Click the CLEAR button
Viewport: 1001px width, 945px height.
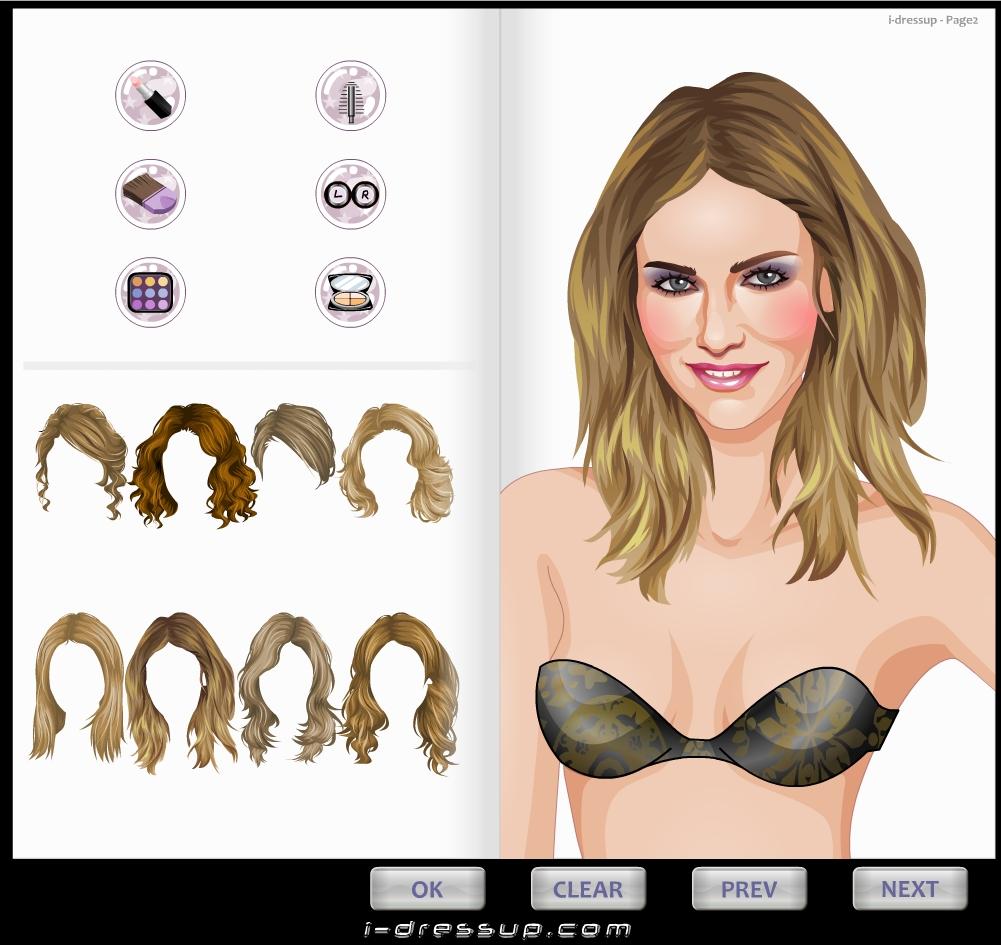tap(588, 889)
